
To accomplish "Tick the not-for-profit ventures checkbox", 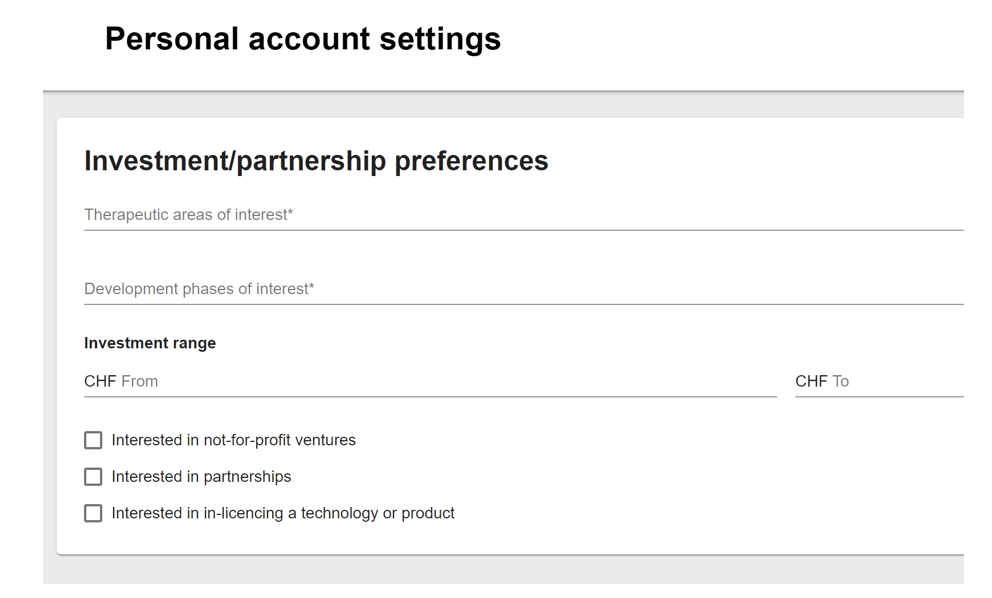I will tap(93, 440).
